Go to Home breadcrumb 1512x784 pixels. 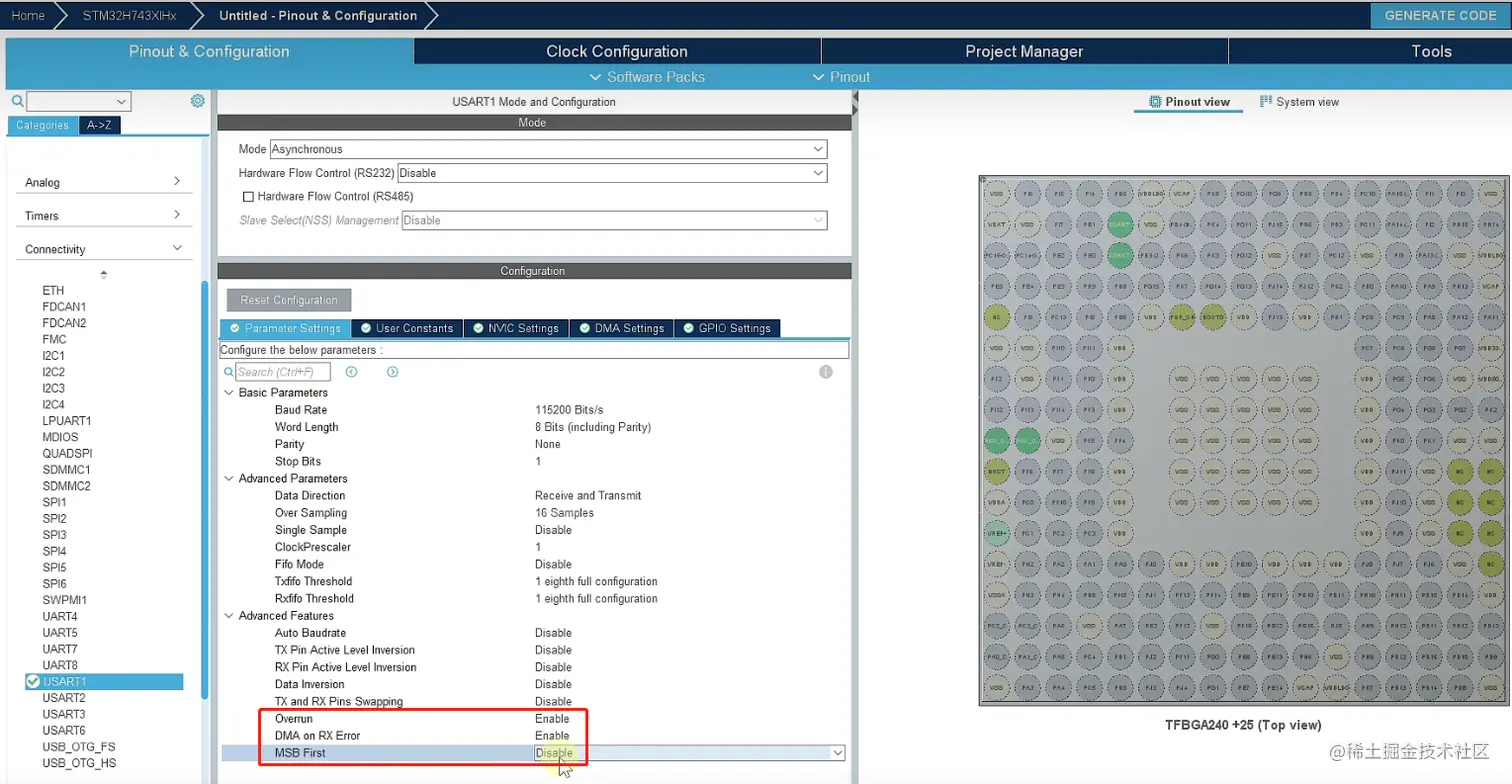click(28, 15)
